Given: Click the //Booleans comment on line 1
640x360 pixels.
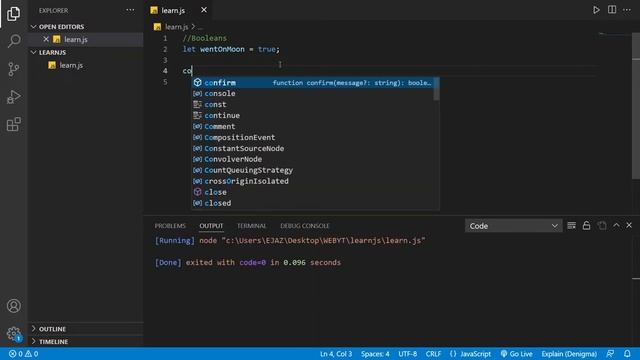Looking at the screenshot, I should (204, 38).
